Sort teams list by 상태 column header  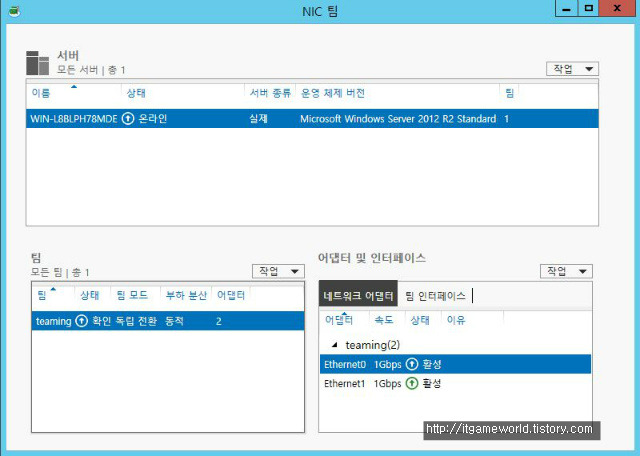(x=90, y=296)
